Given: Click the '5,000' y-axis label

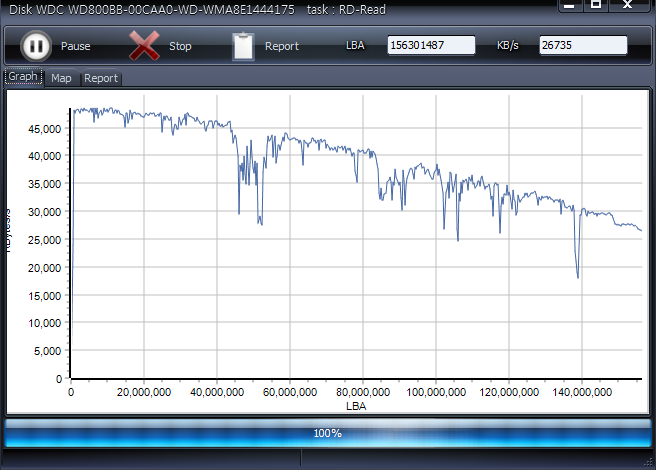Looking at the screenshot, I should [47, 351].
